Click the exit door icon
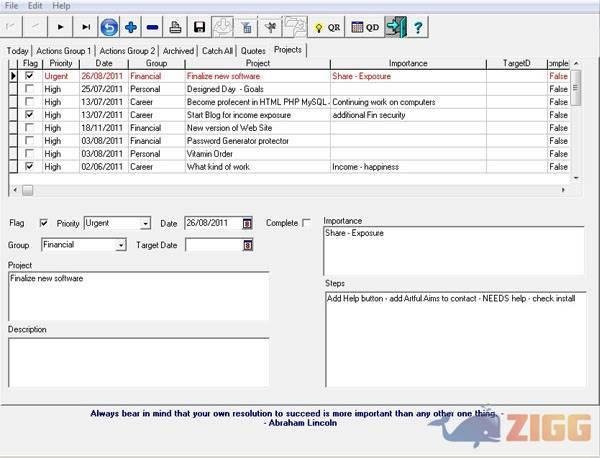This screenshot has height=458, width=600. point(395,27)
